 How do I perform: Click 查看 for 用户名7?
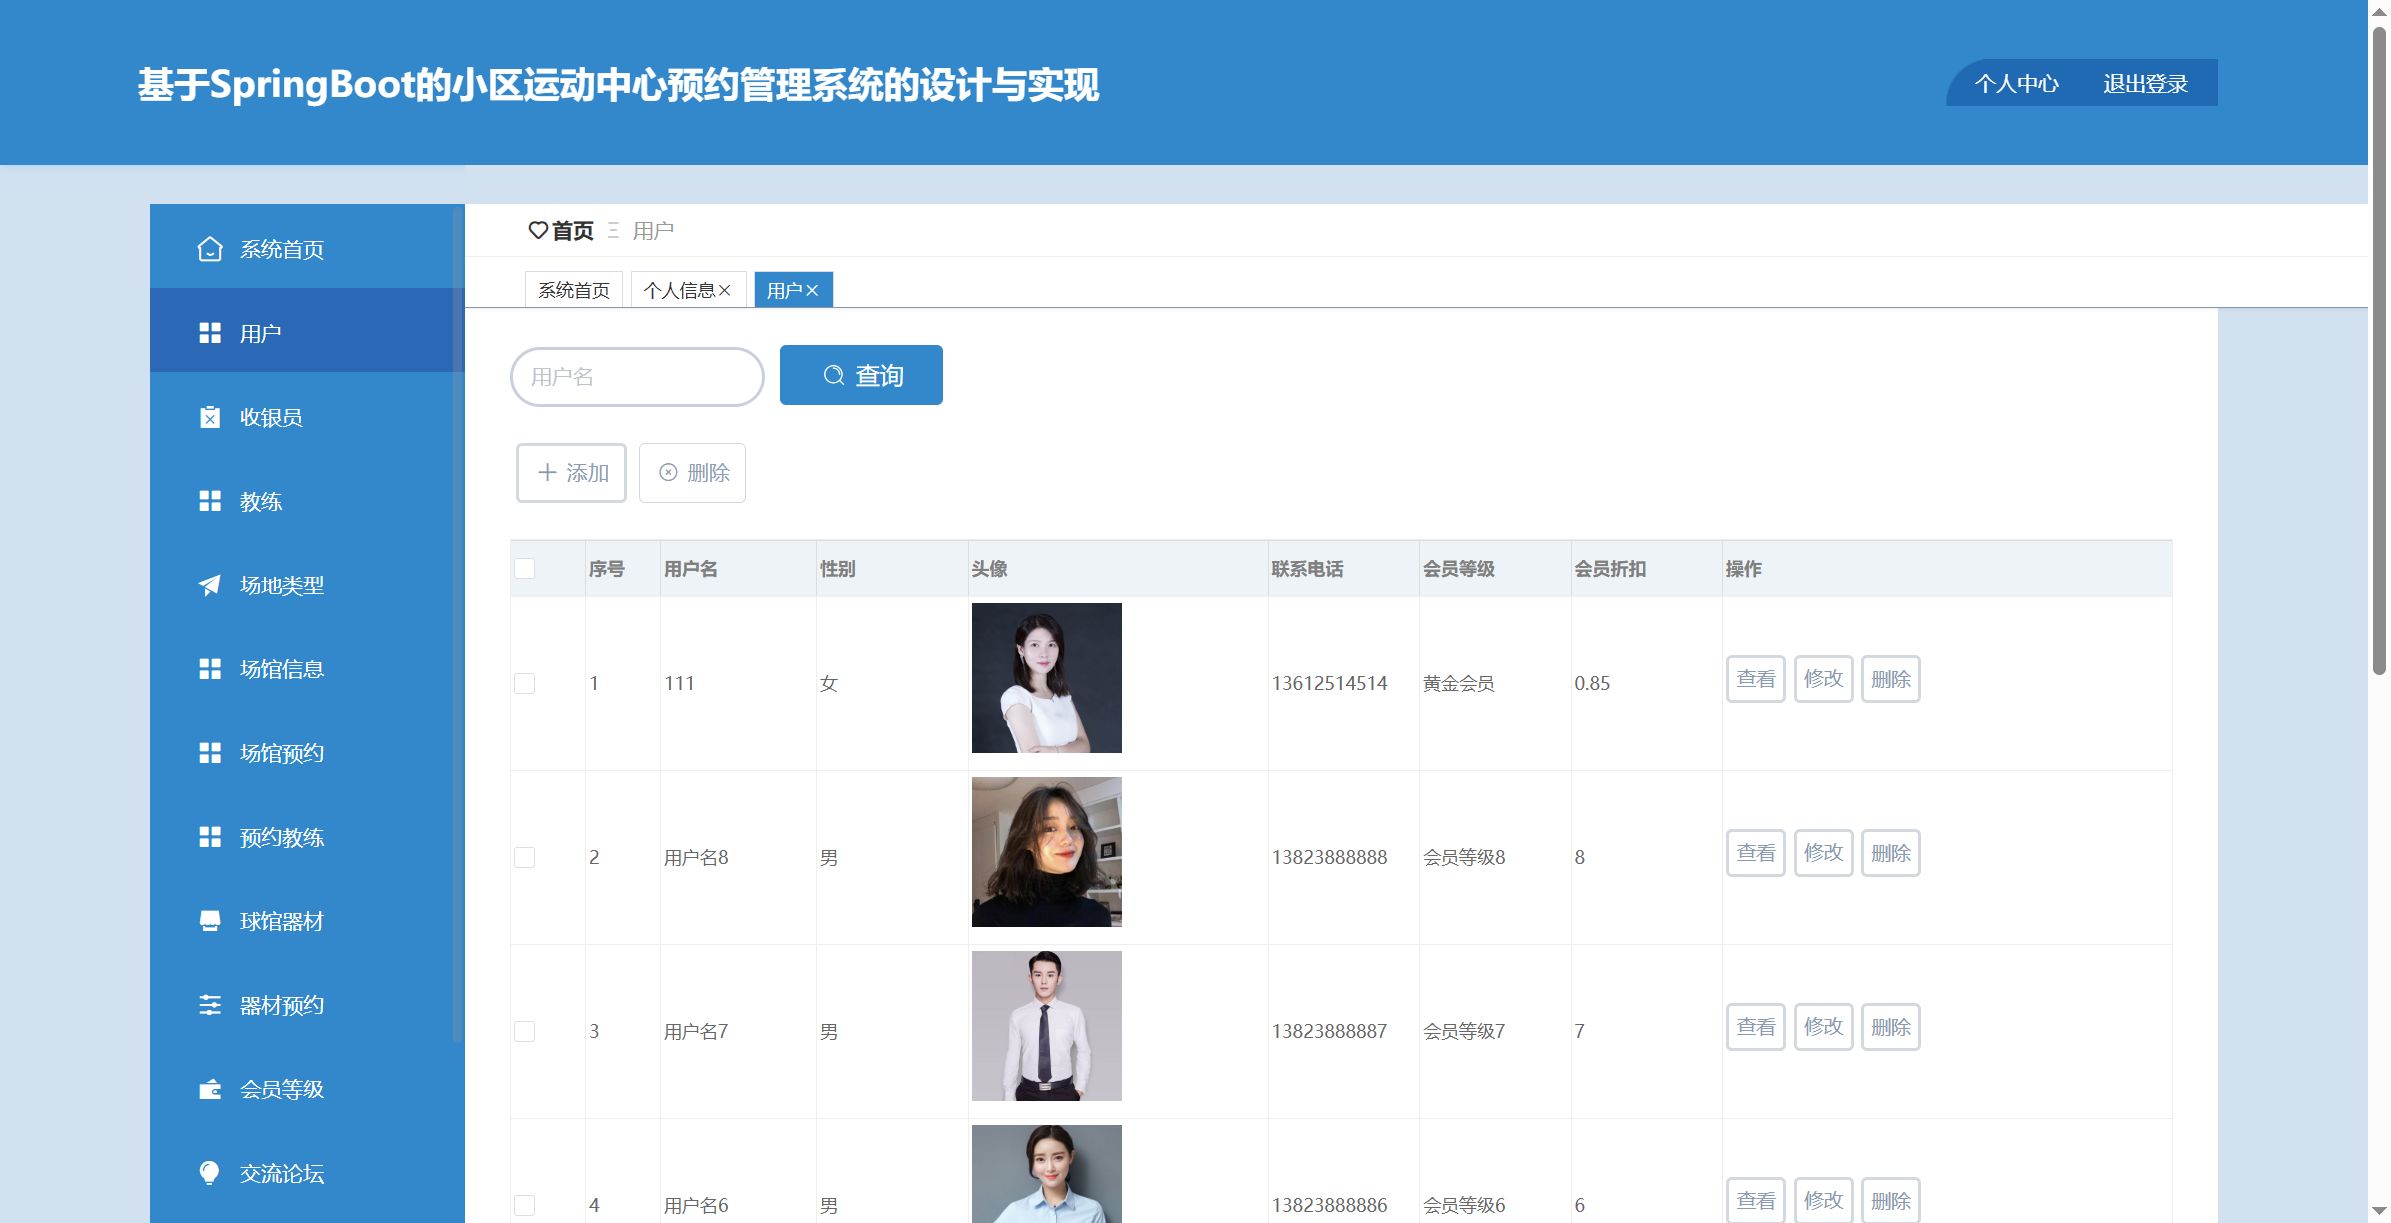coord(1756,1027)
